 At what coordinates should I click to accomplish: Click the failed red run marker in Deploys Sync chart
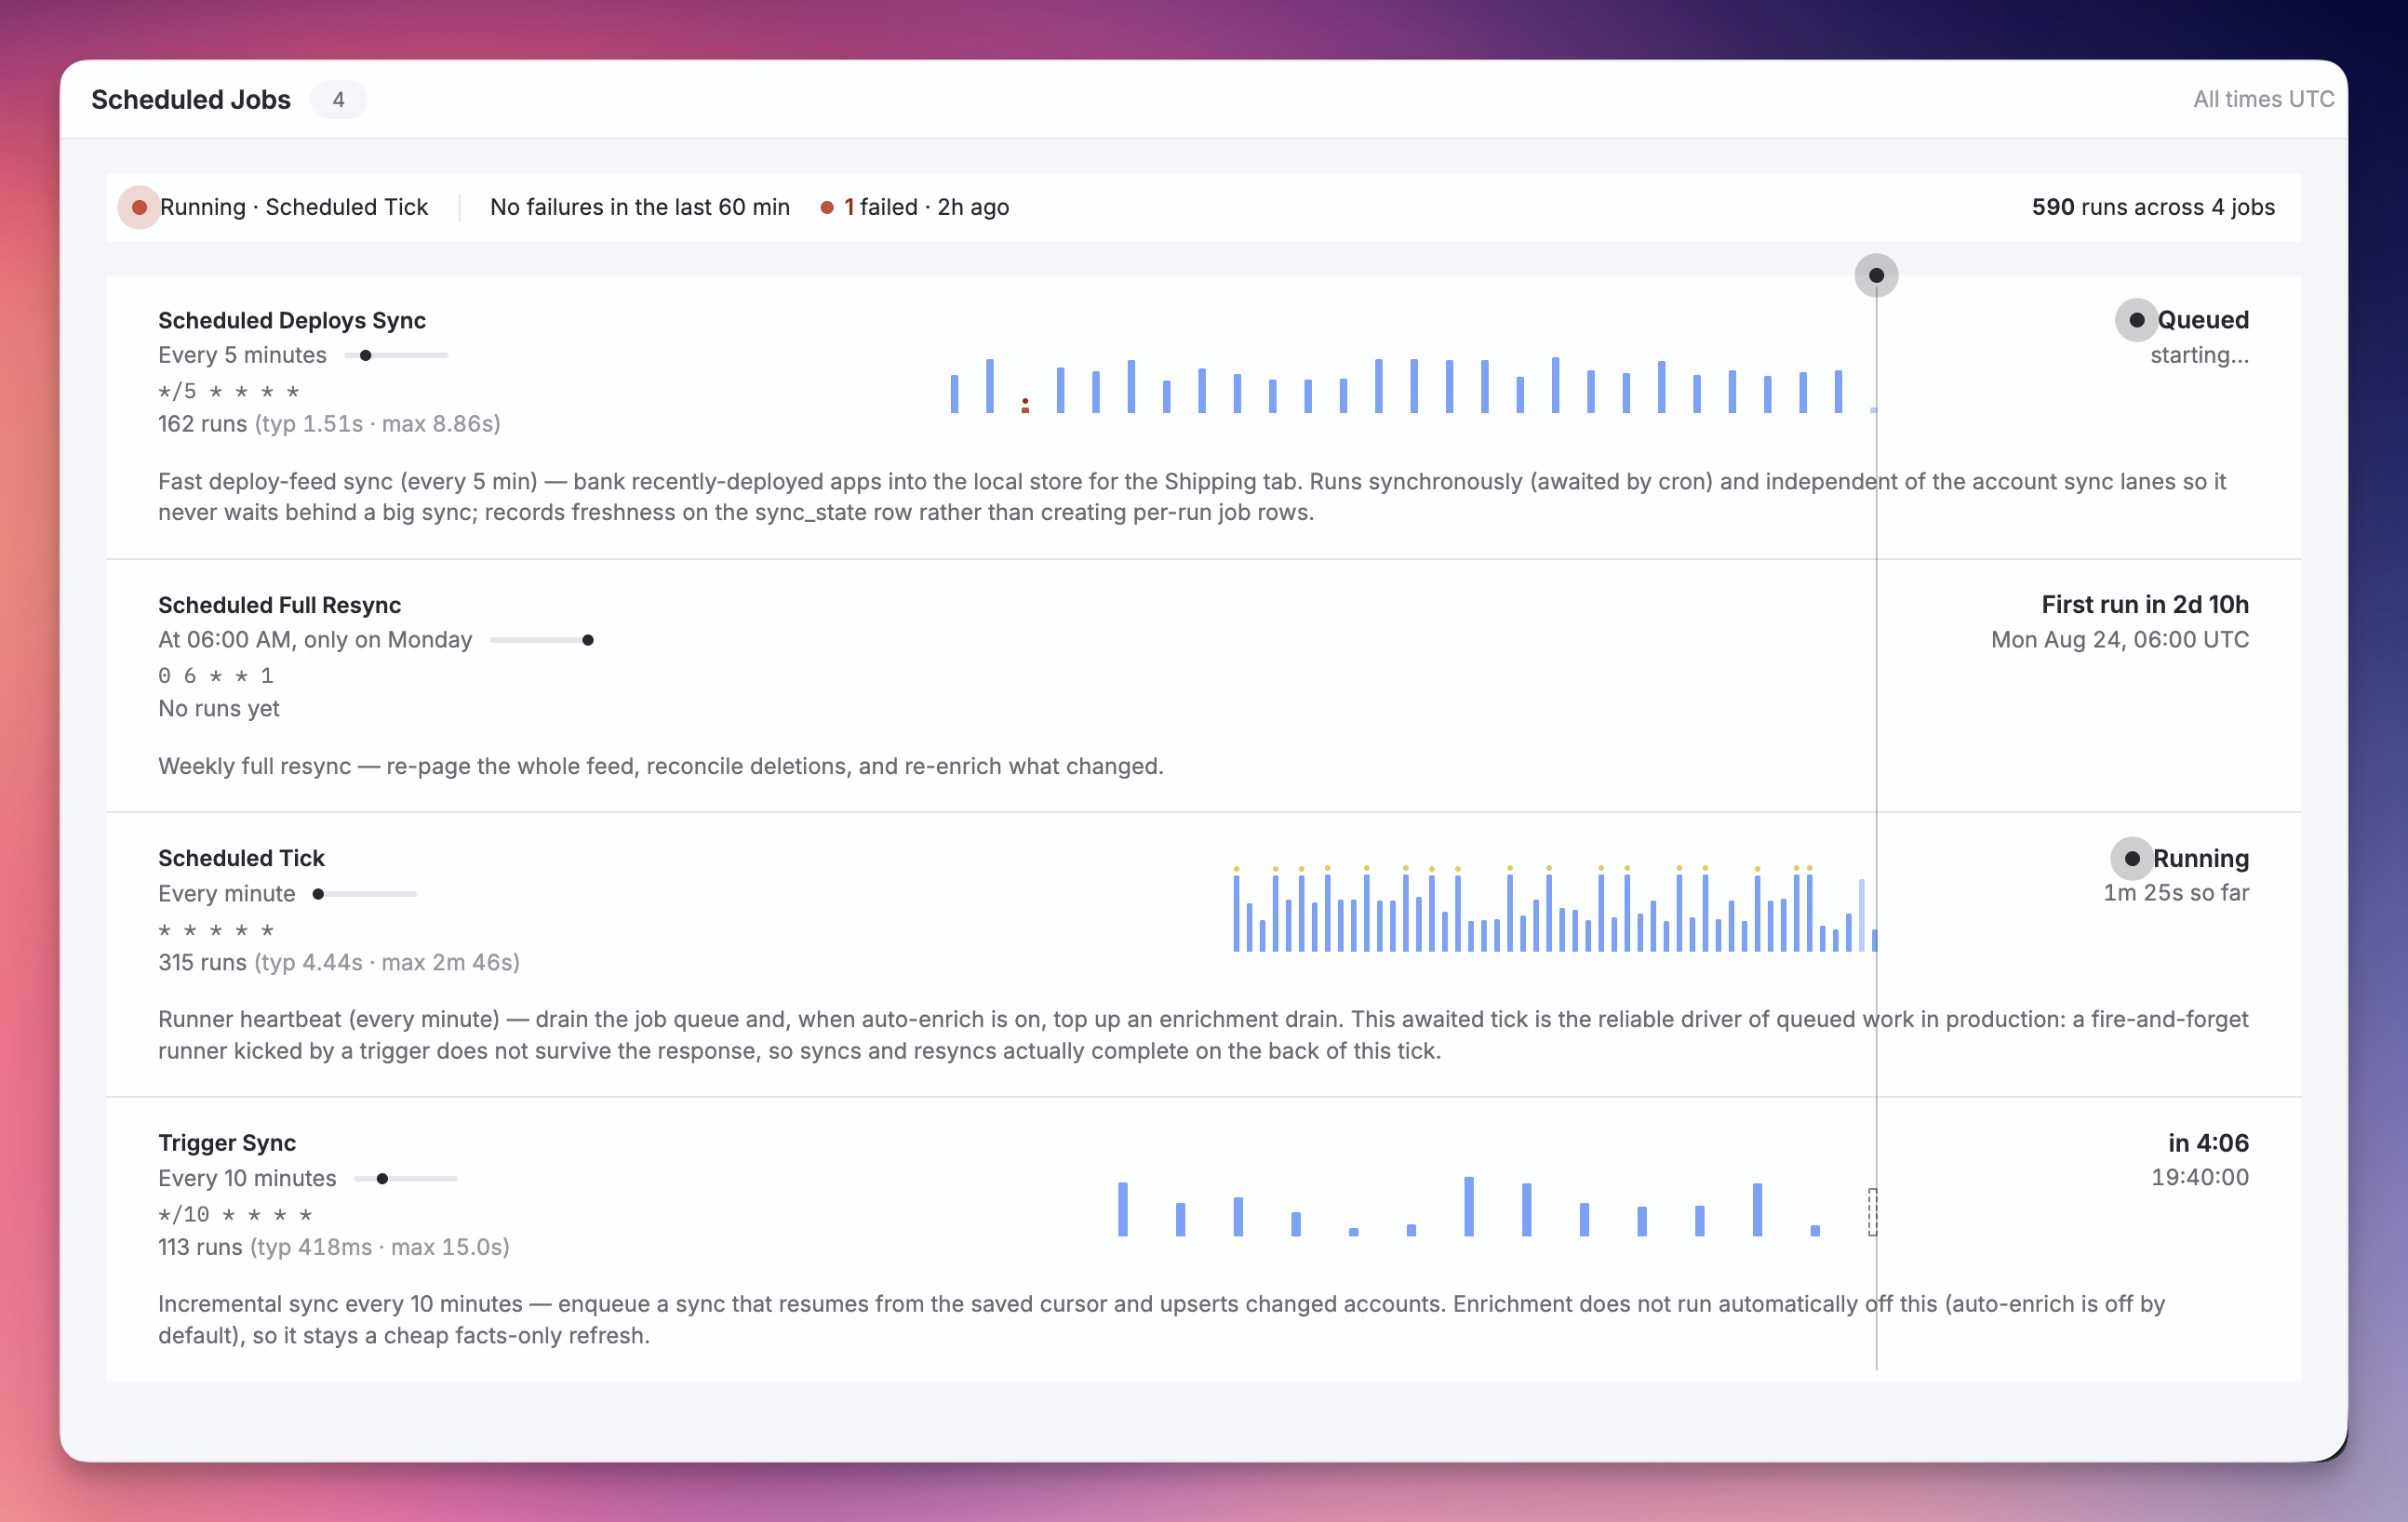1025,405
